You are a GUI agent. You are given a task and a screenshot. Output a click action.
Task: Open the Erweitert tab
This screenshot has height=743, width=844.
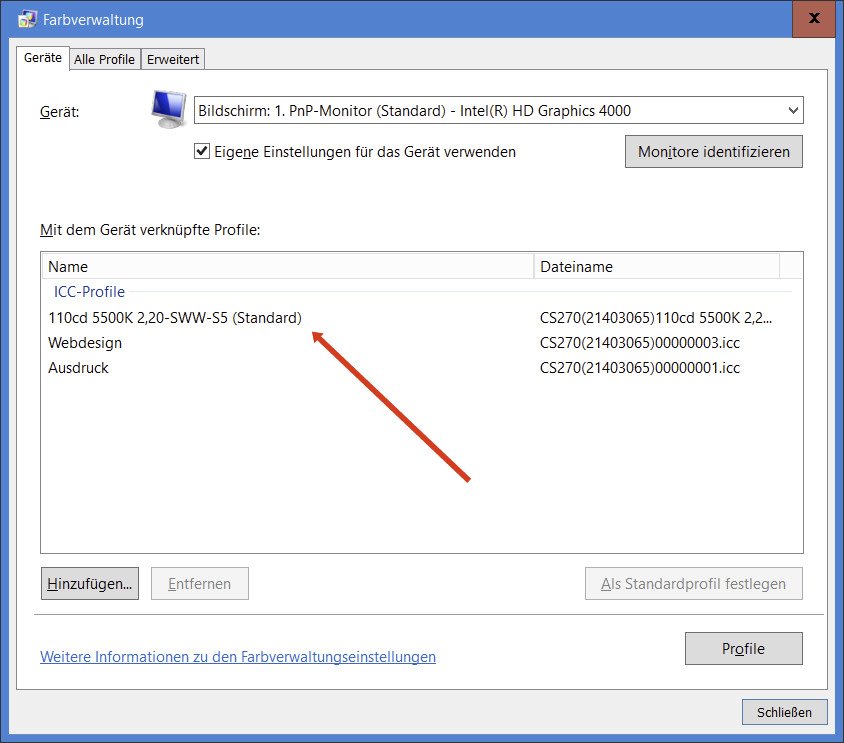173,59
